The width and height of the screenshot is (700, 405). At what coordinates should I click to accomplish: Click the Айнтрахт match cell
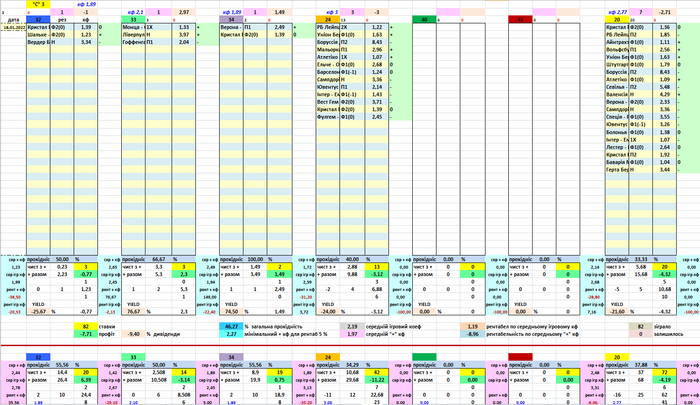pyautogui.click(x=617, y=42)
